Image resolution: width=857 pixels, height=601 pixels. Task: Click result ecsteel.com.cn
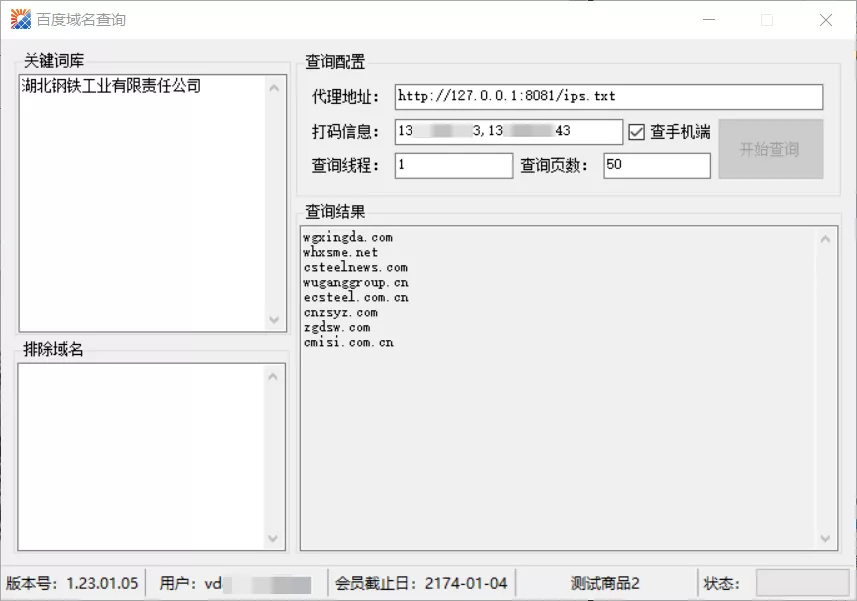pyautogui.click(x=356, y=298)
